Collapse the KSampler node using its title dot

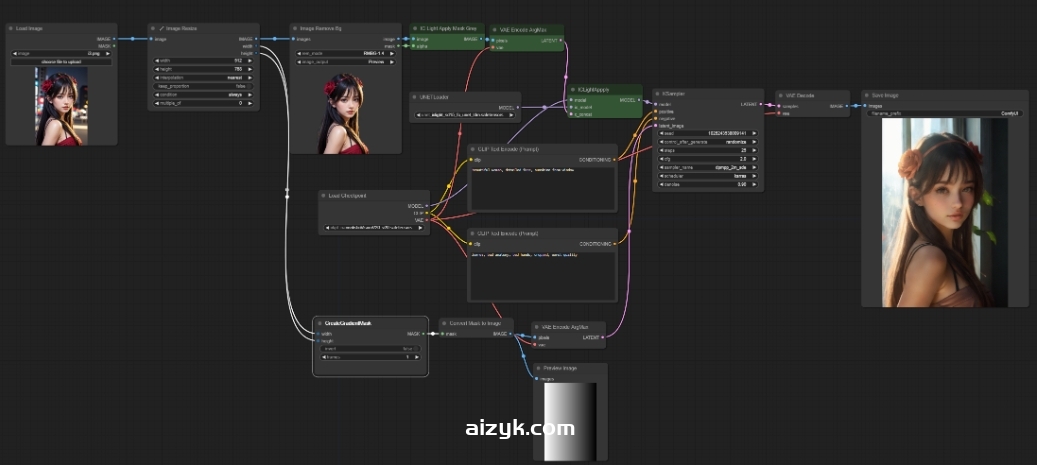pyautogui.click(x=658, y=94)
